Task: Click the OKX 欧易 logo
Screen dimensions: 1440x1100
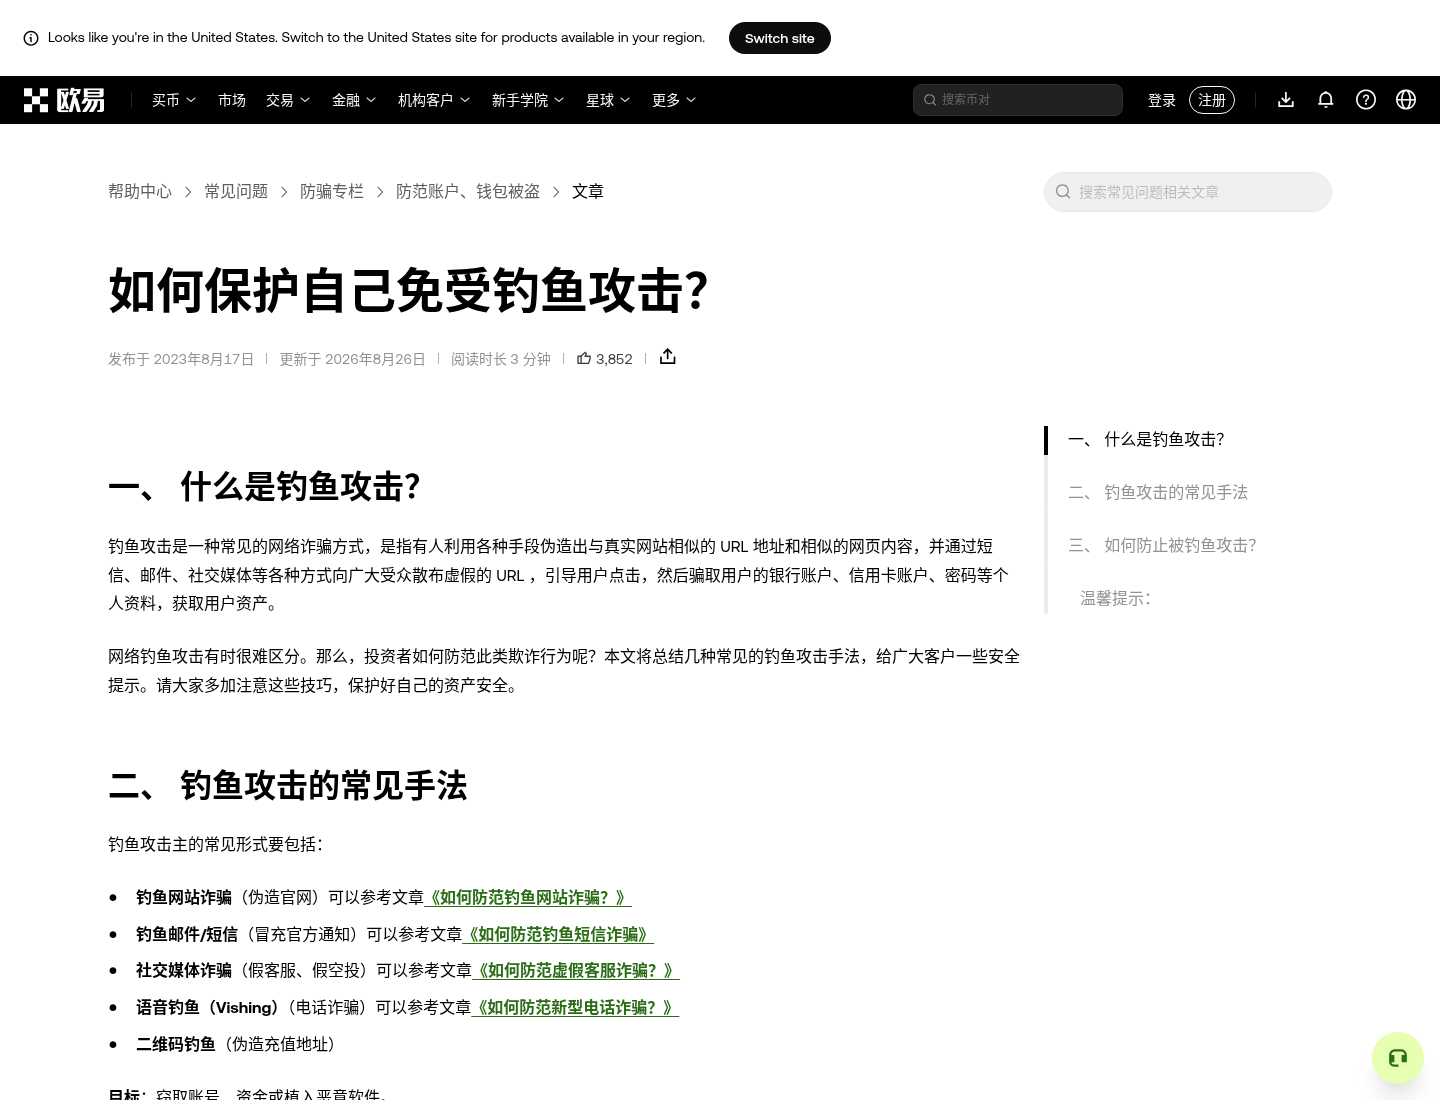Action: [64, 100]
